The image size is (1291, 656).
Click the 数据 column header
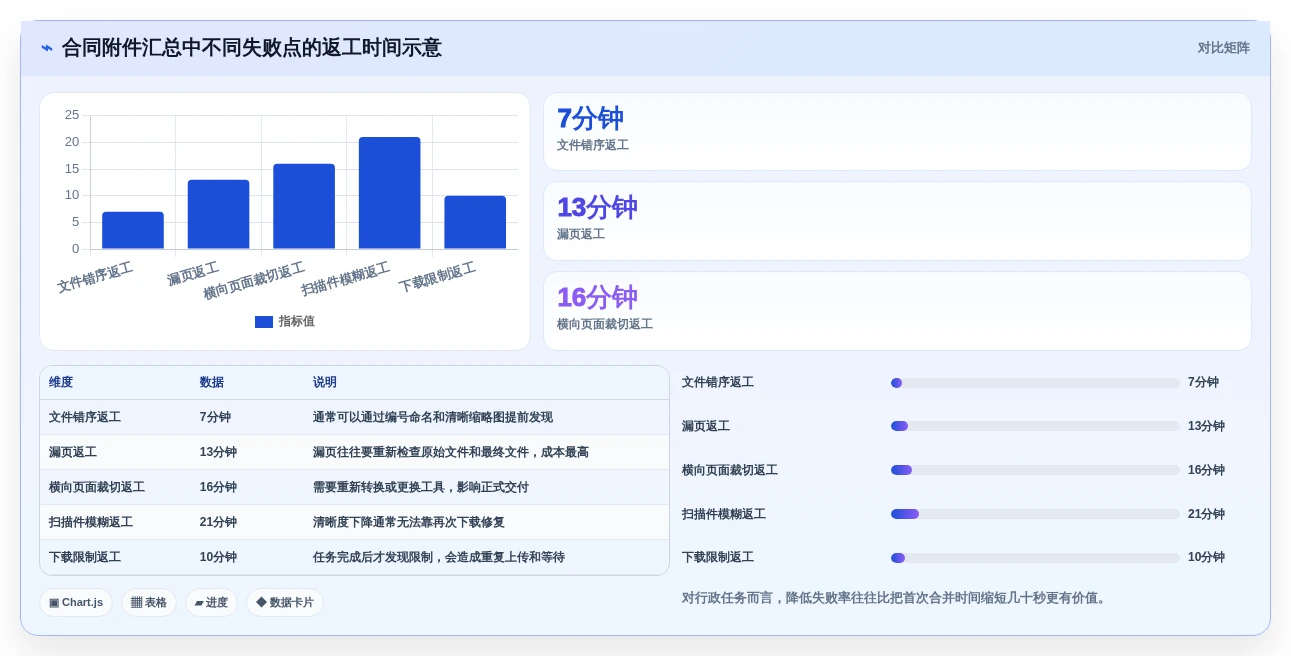(x=212, y=382)
